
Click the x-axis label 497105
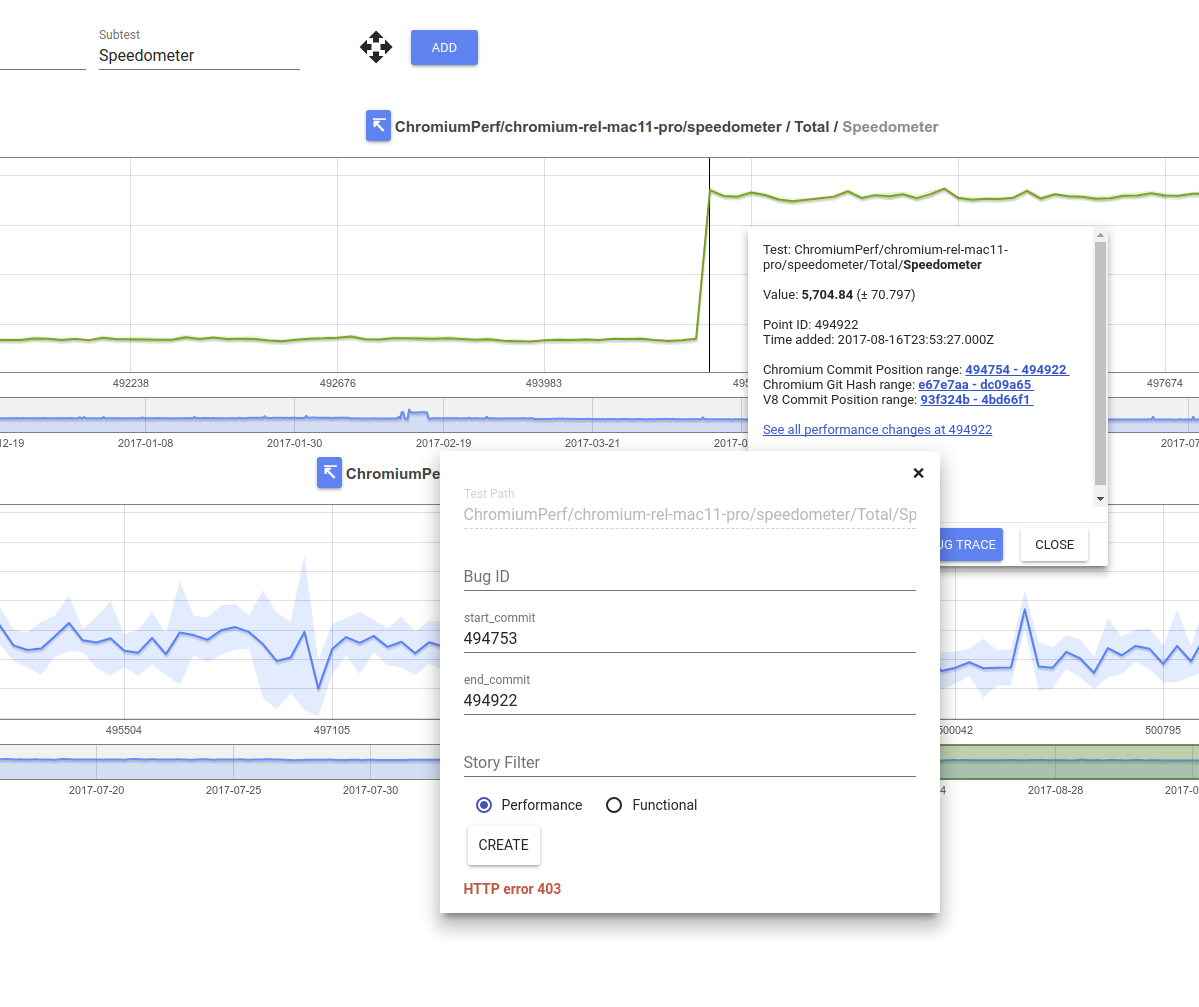pyautogui.click(x=332, y=730)
